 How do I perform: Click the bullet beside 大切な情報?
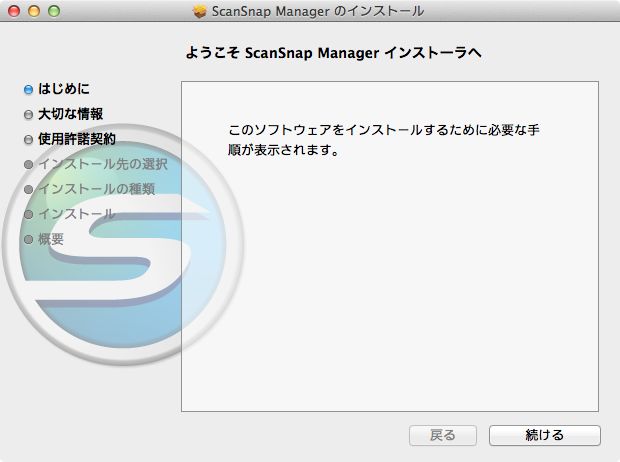click(x=28, y=114)
